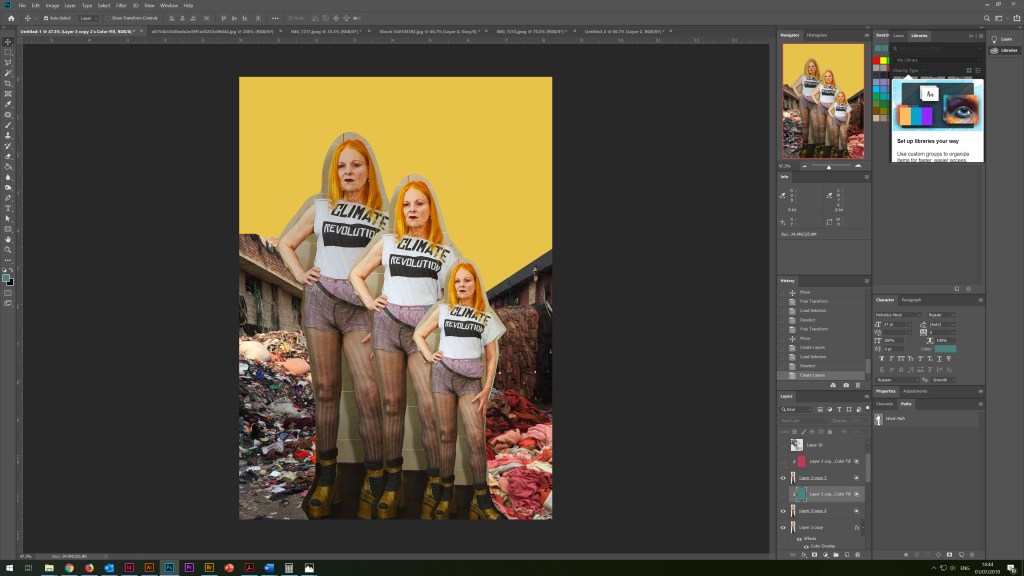This screenshot has width=1024, height=576.
Task: Select the Crop tool
Action: pyautogui.click(x=8, y=83)
